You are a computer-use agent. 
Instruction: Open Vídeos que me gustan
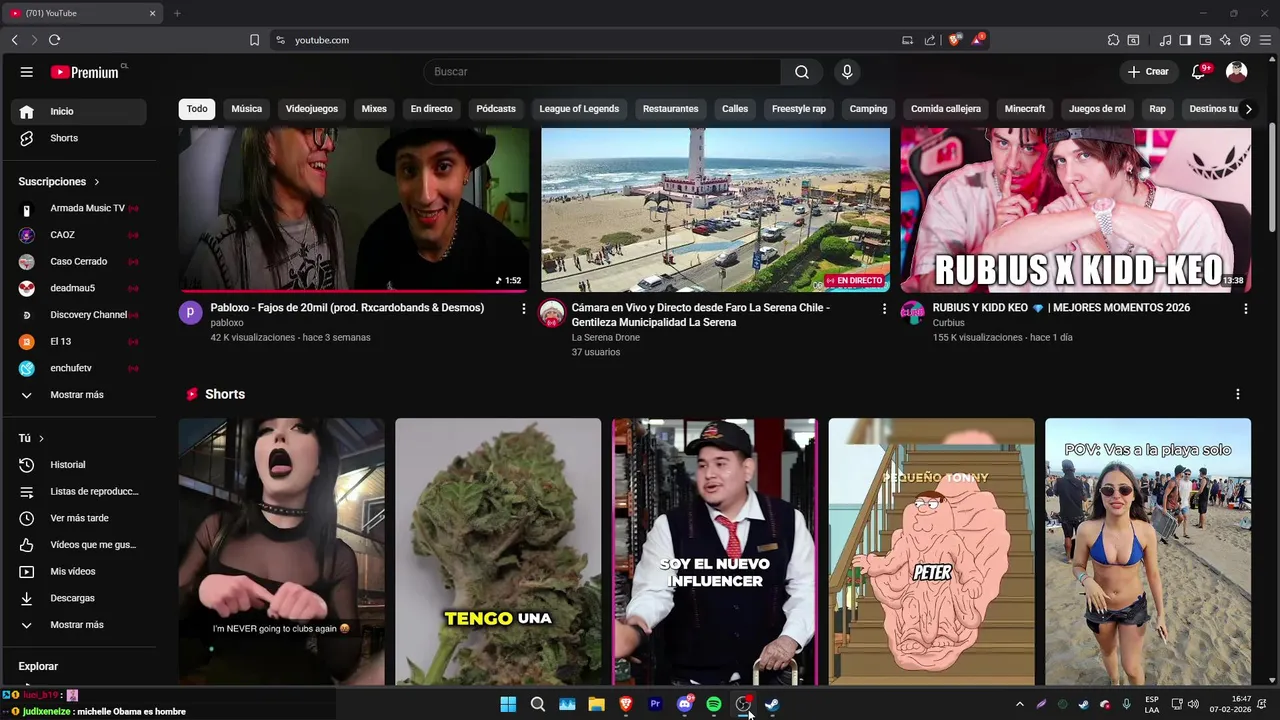click(79, 545)
